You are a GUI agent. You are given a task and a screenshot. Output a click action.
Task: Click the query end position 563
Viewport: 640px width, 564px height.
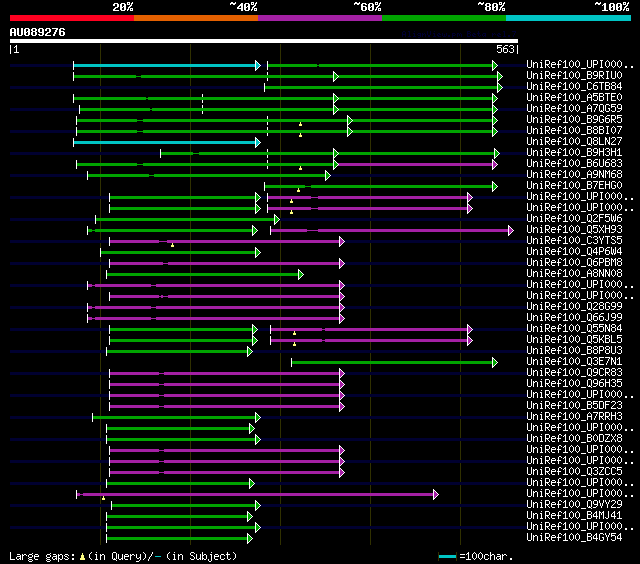click(x=505, y=49)
